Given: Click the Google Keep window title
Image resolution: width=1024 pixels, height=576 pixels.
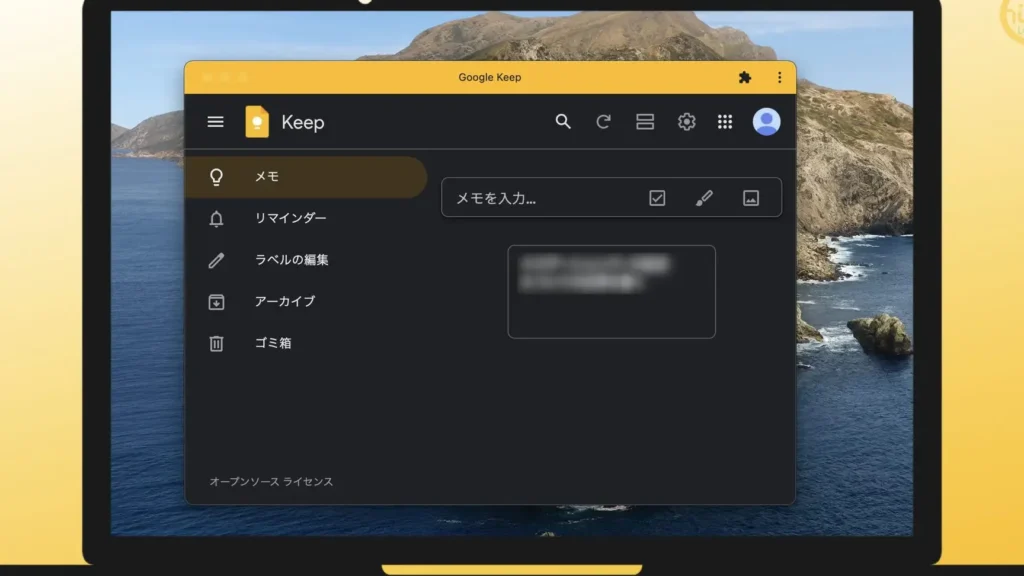Looking at the screenshot, I should point(490,77).
